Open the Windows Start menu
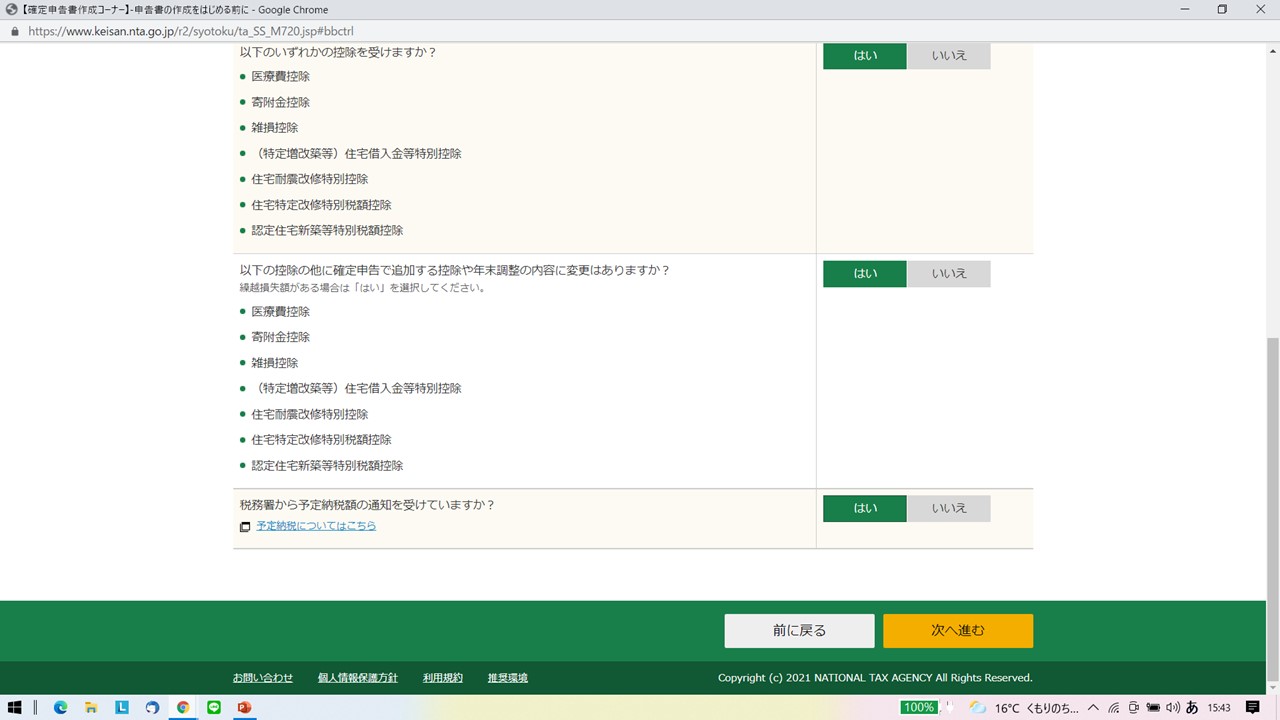The height and width of the screenshot is (720, 1280). (x=15, y=707)
